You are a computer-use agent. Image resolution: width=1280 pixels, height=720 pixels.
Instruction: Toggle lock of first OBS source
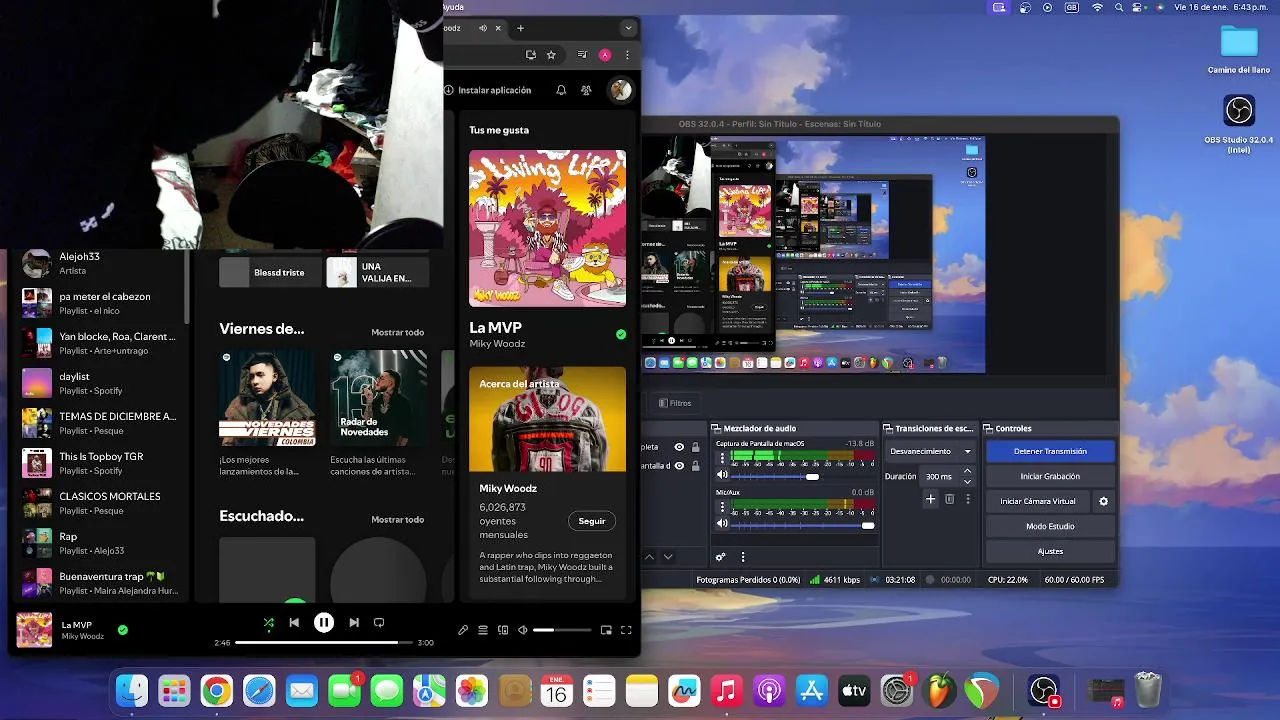[695, 447]
